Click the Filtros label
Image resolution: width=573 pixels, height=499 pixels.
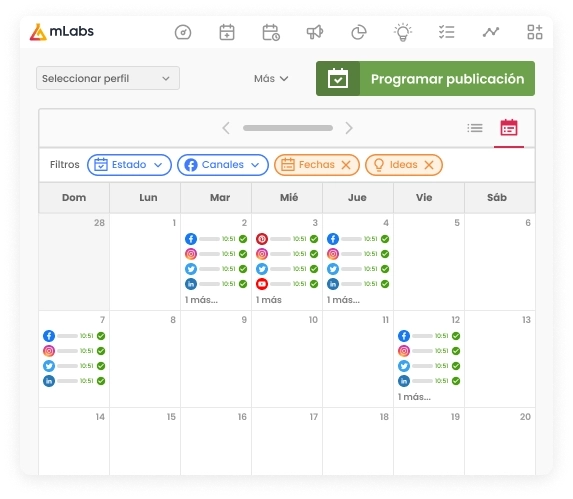65,165
